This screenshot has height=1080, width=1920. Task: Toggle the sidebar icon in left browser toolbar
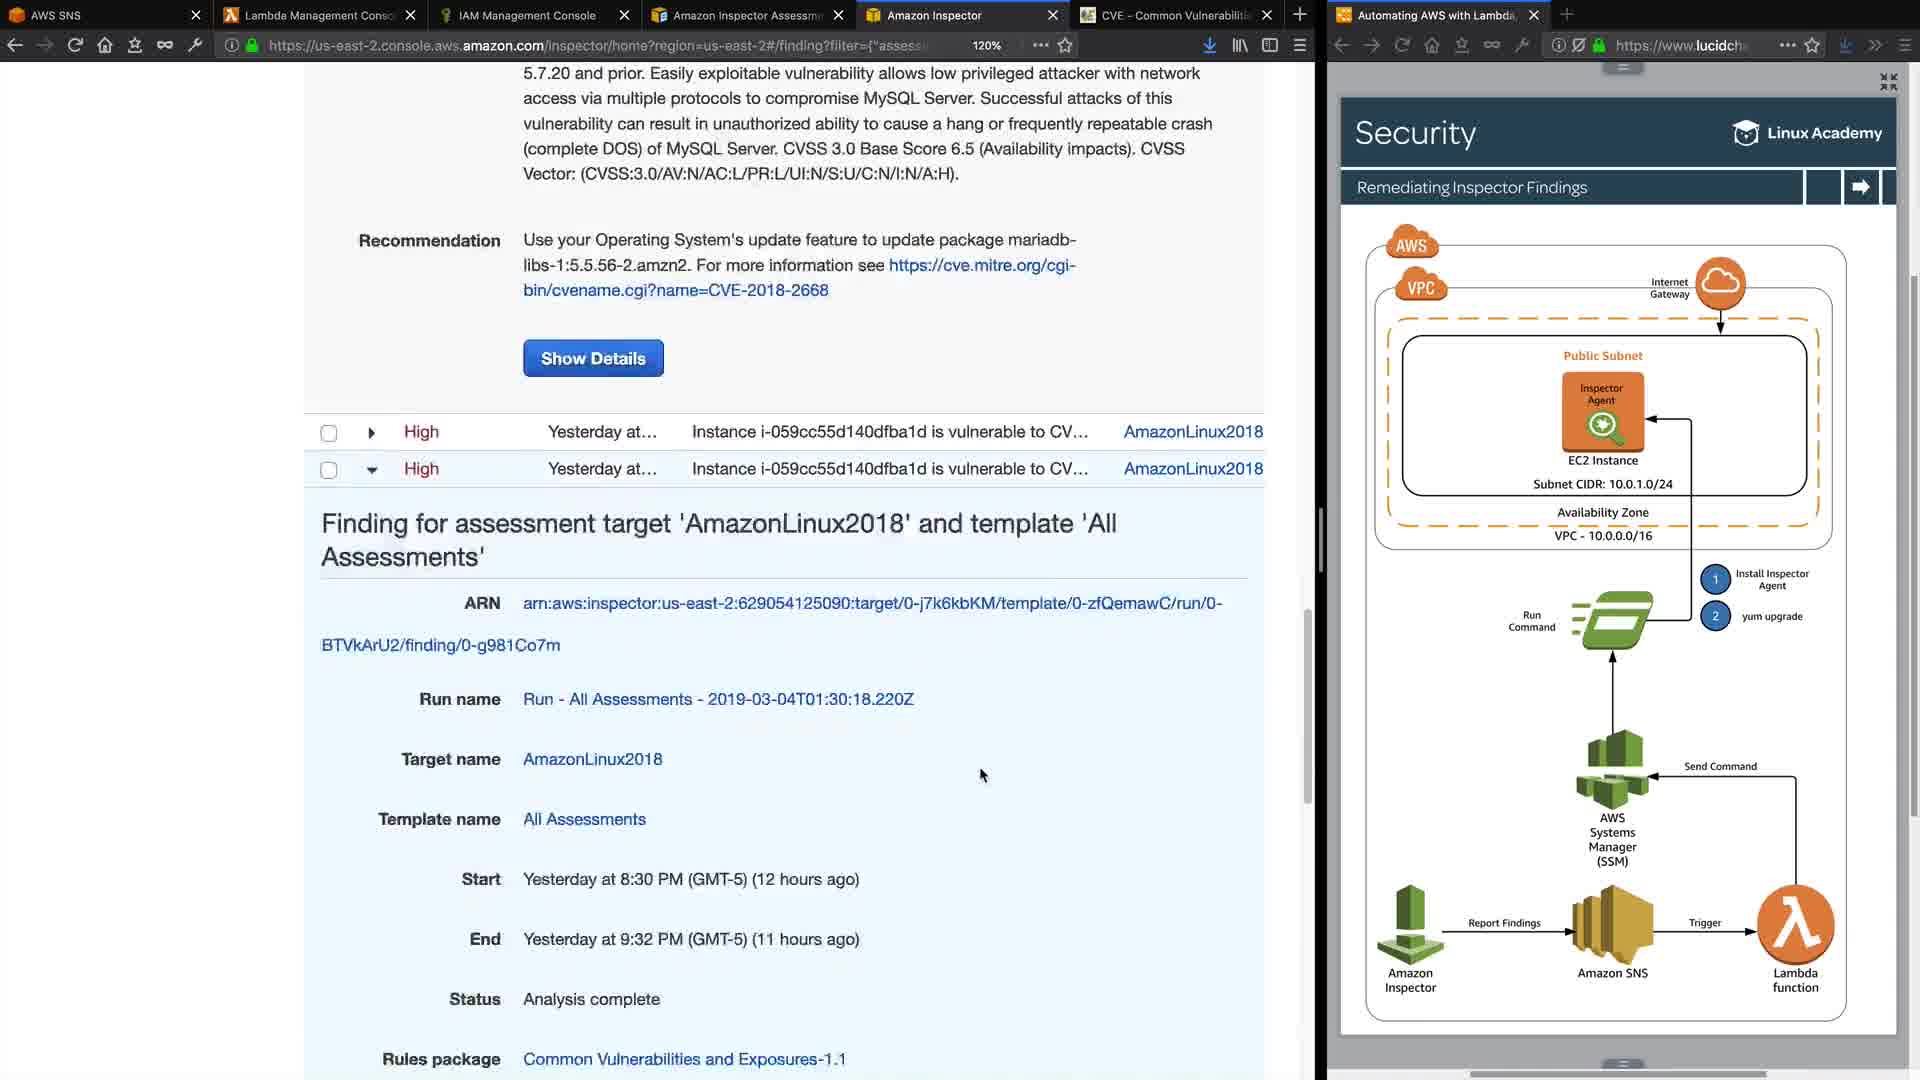pyautogui.click(x=1270, y=45)
